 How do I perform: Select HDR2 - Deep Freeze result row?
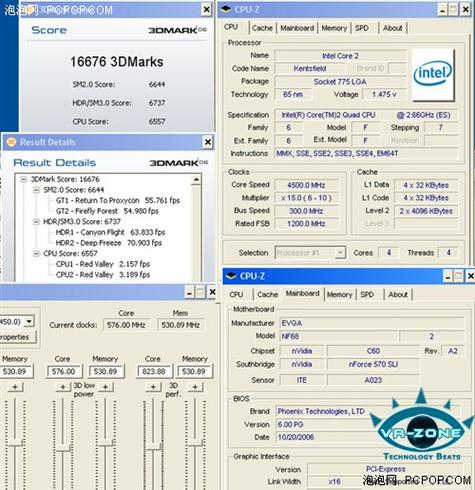tap(109, 243)
